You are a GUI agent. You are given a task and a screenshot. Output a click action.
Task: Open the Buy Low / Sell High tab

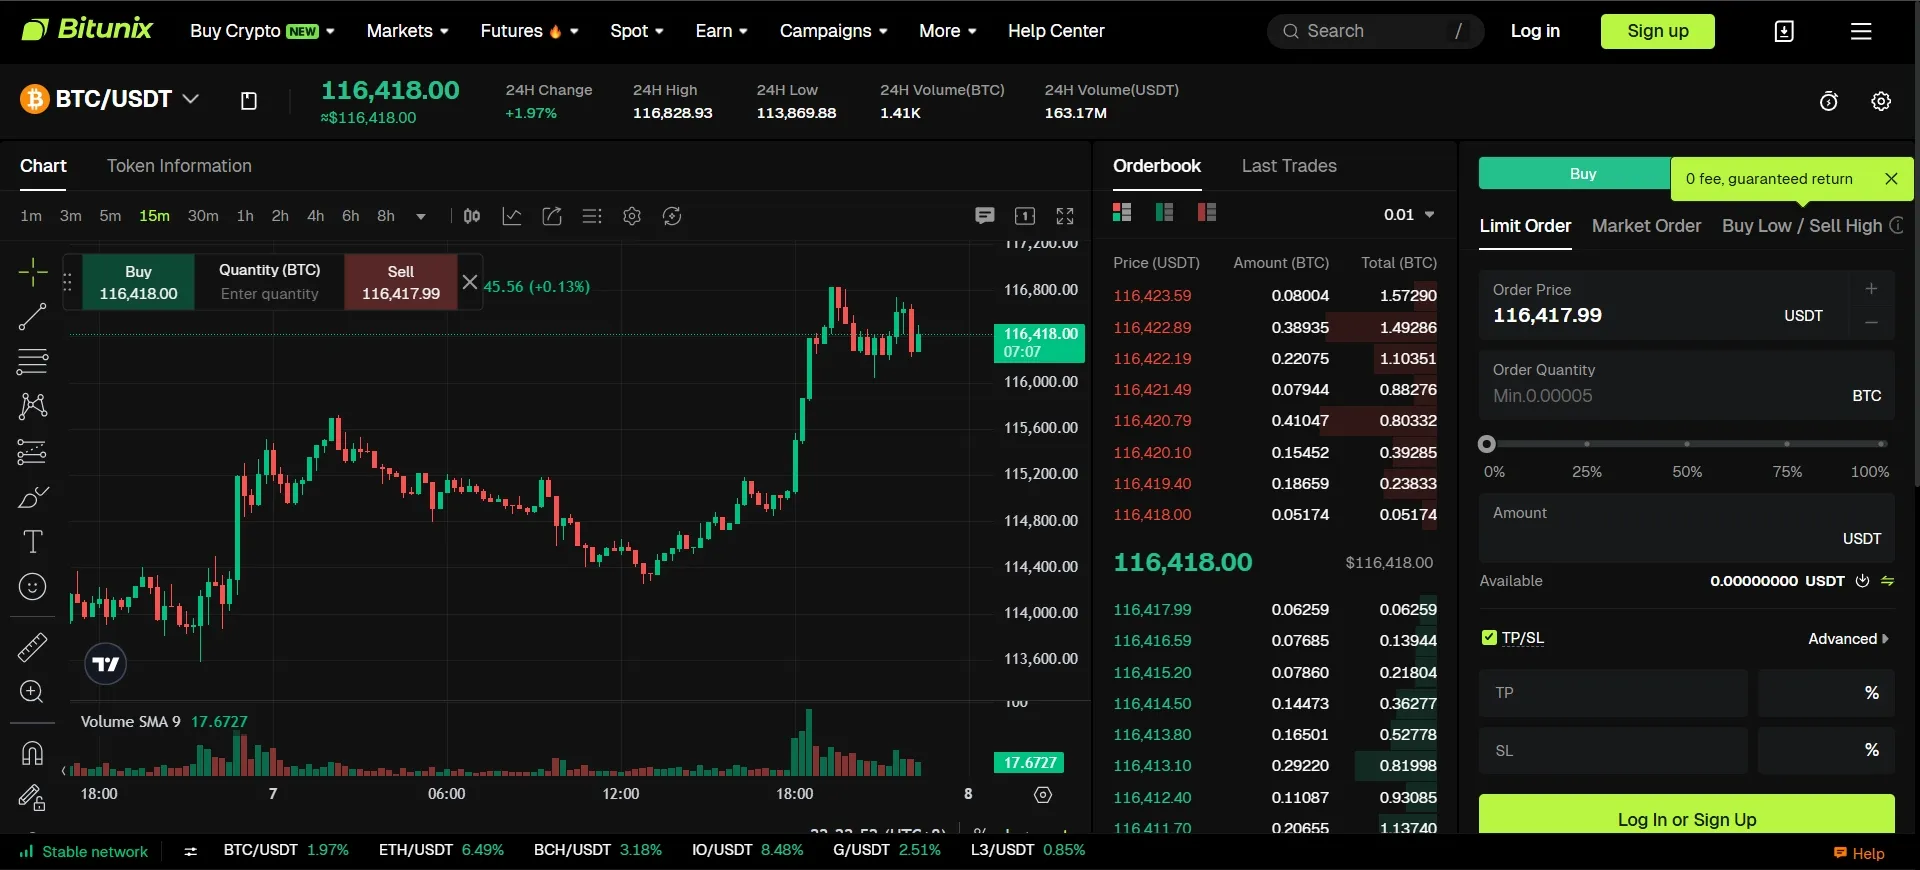[x=1802, y=226]
